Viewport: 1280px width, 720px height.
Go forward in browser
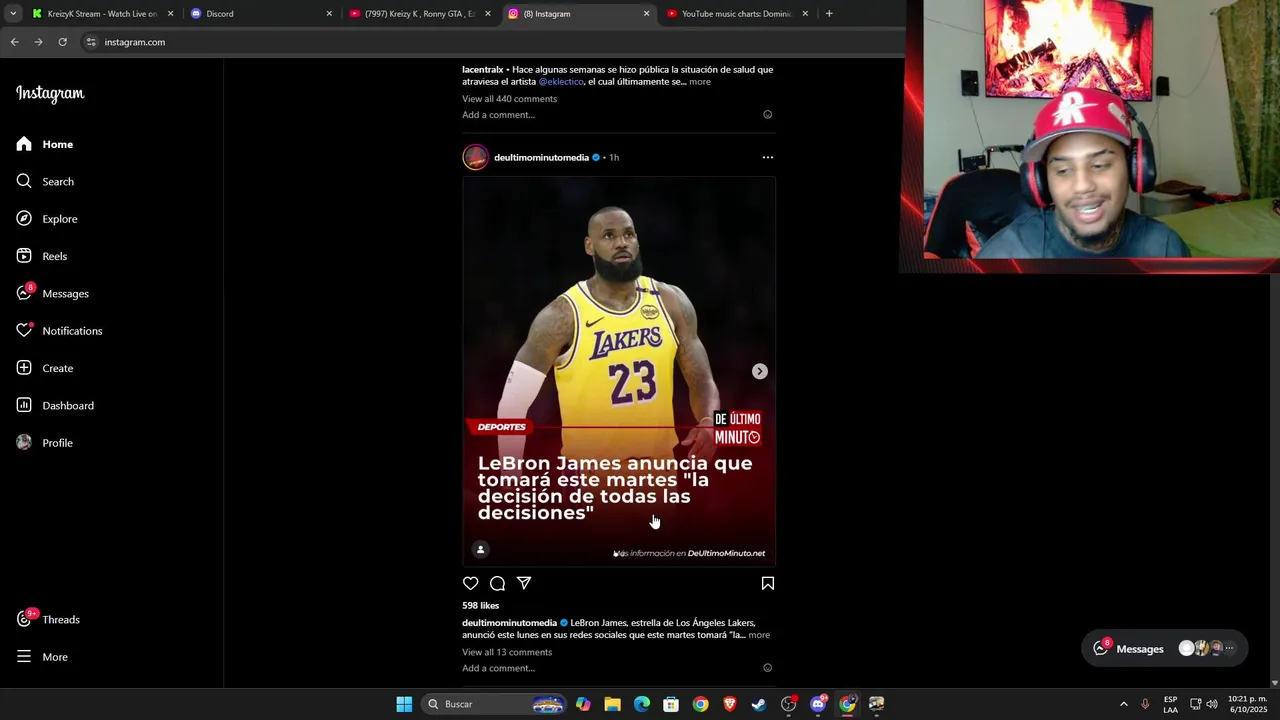[x=38, y=42]
